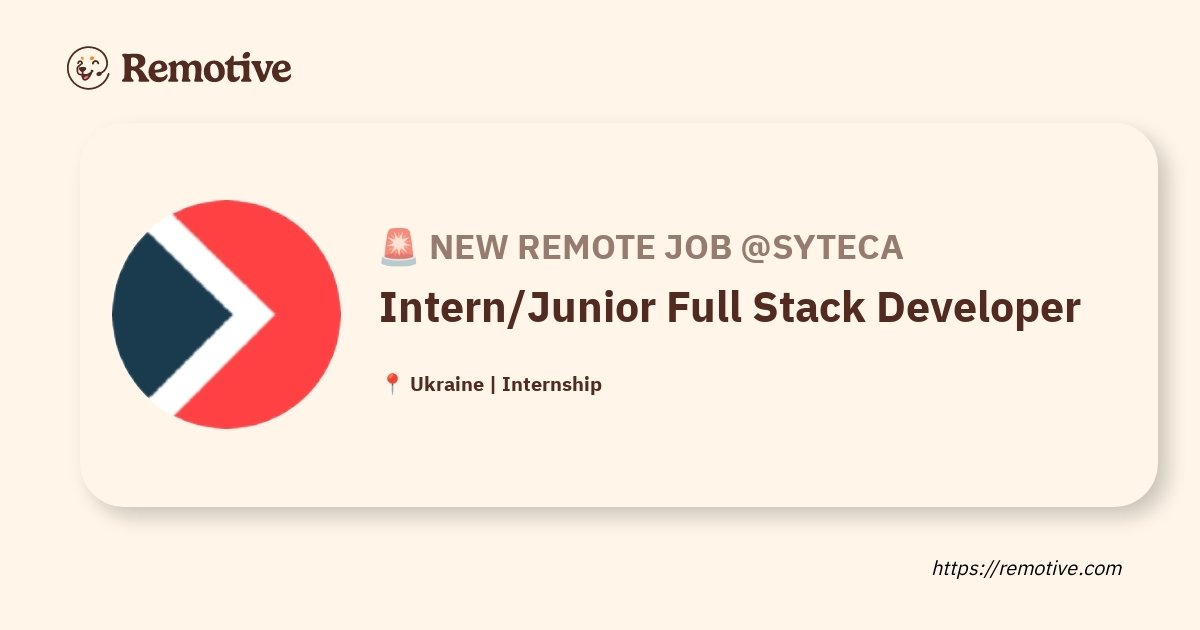1200x630 pixels.
Task: Click the separator between Ukraine and Internship
Action: [x=493, y=385]
